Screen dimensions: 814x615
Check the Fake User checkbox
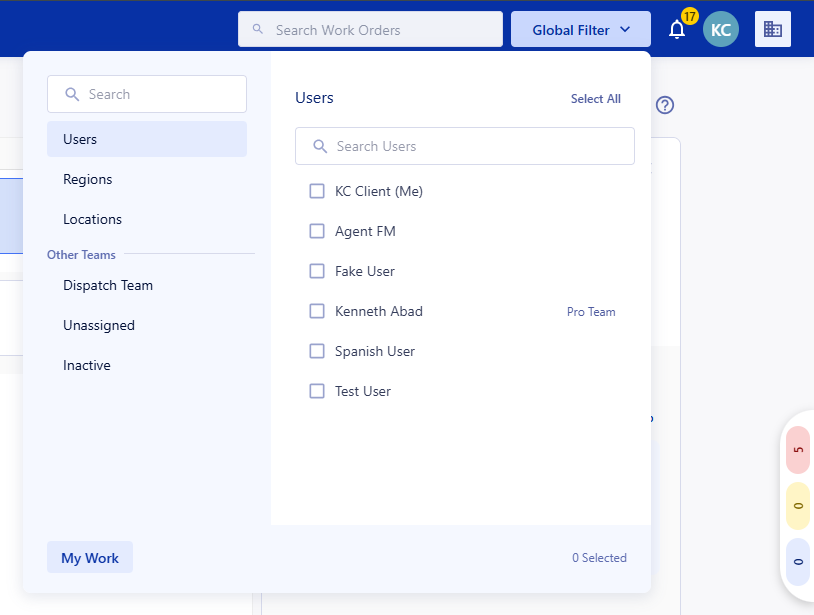317,271
